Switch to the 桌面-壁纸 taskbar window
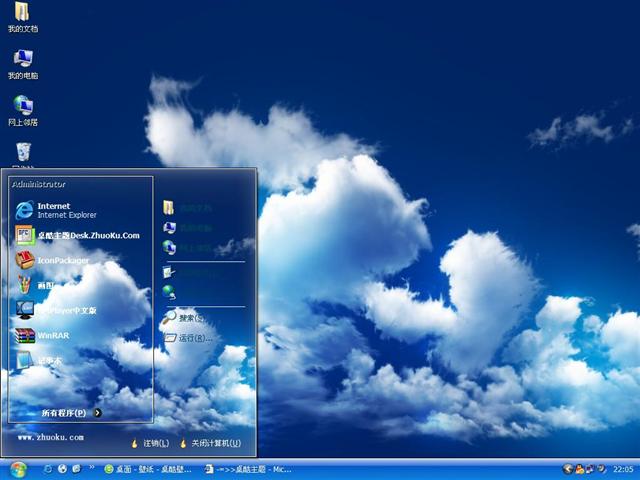640x480 pixels. [x=150, y=468]
